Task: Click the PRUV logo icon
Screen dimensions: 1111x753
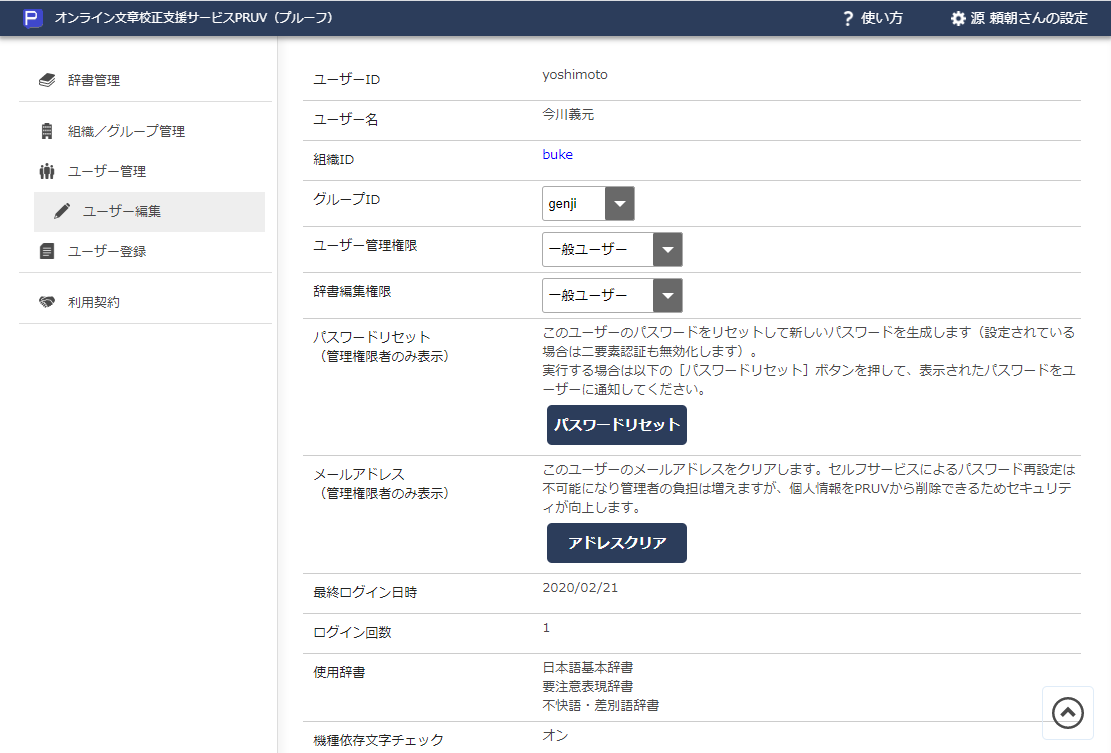Action: 33,17
